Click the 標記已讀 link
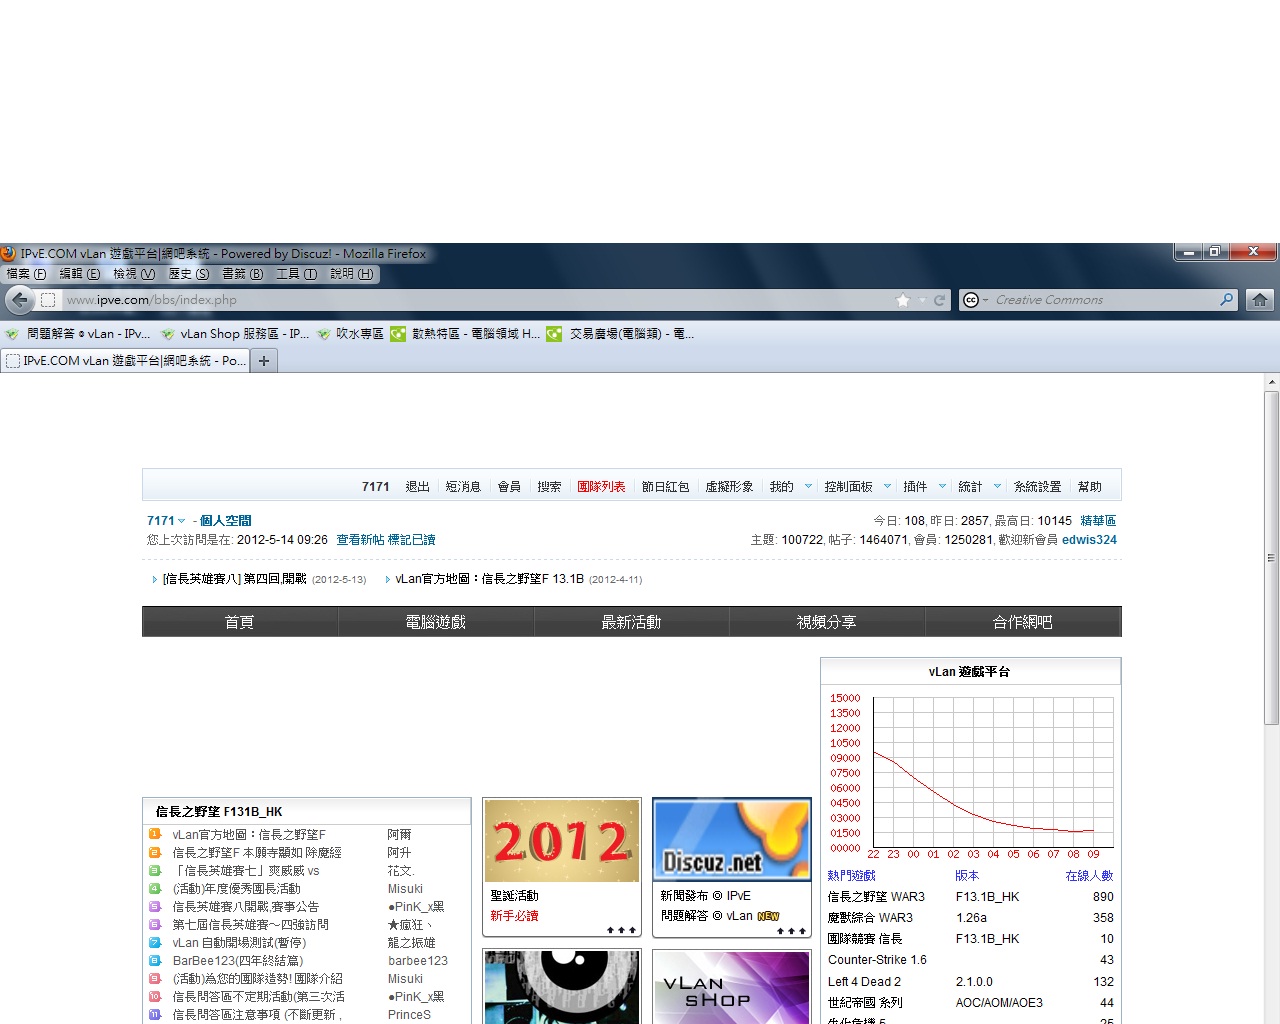The image size is (1280, 1024). [x=412, y=540]
